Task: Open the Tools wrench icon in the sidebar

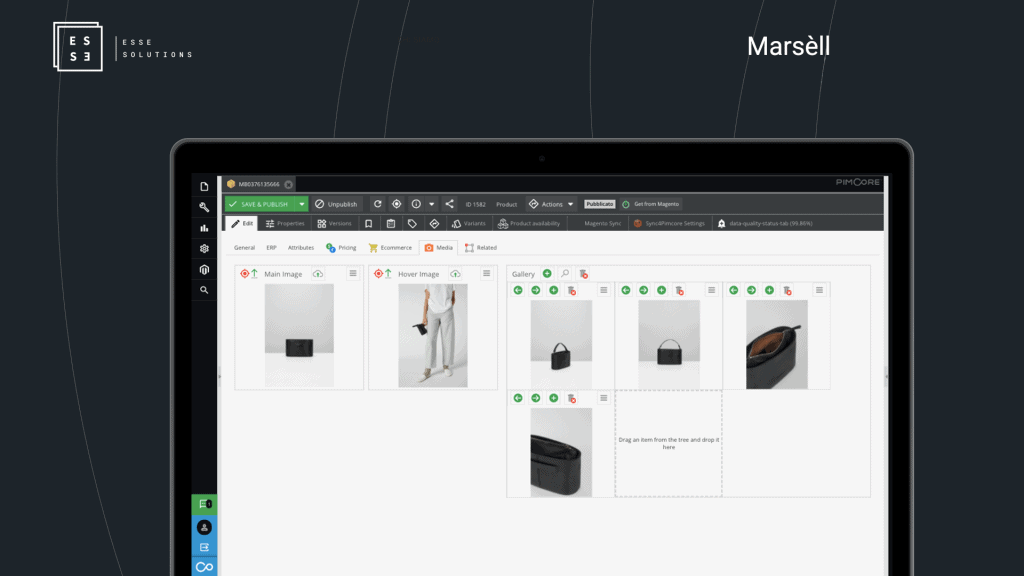Action: coord(204,207)
